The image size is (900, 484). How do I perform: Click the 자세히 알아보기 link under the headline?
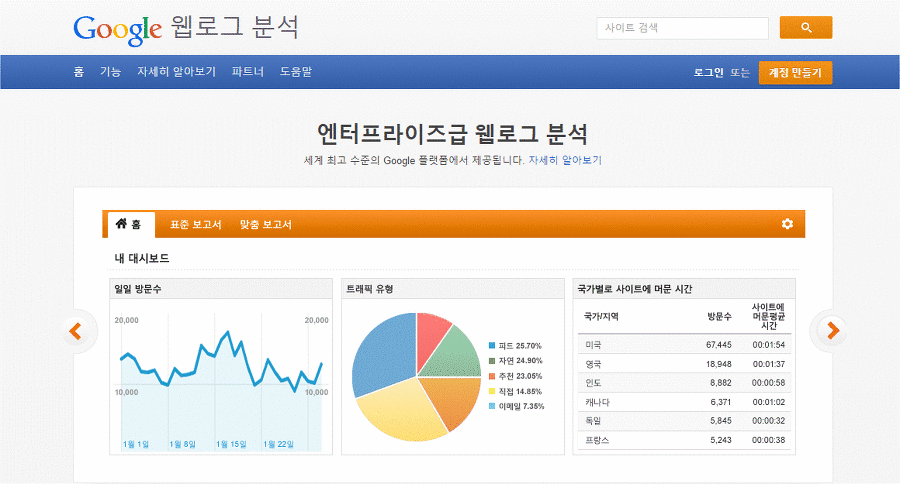pyautogui.click(x=565, y=160)
